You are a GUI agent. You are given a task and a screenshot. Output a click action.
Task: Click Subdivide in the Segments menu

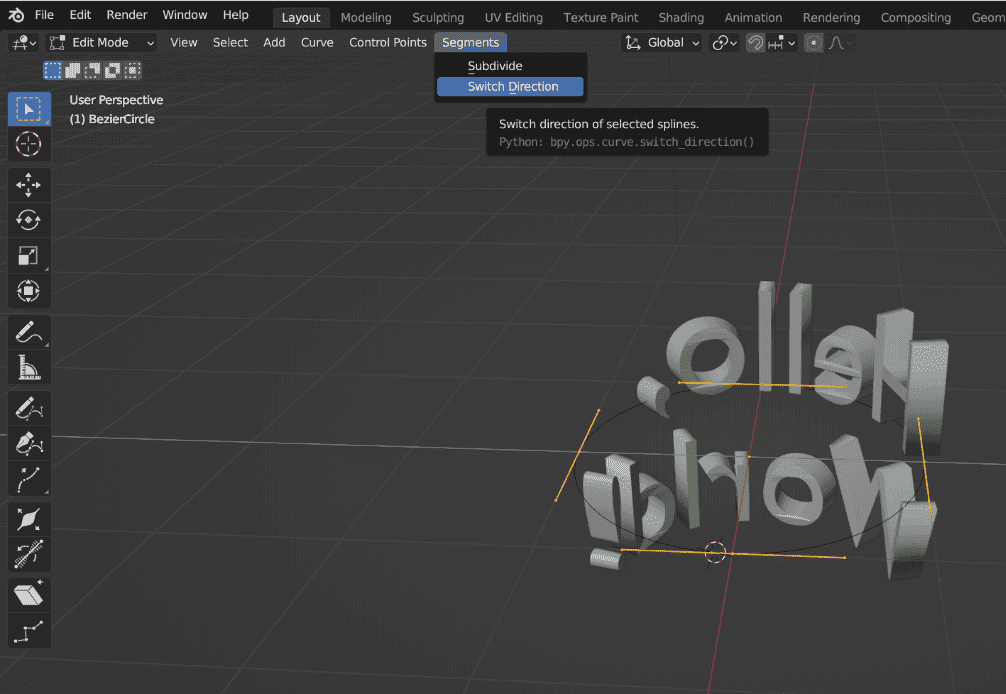[x=510, y=66]
